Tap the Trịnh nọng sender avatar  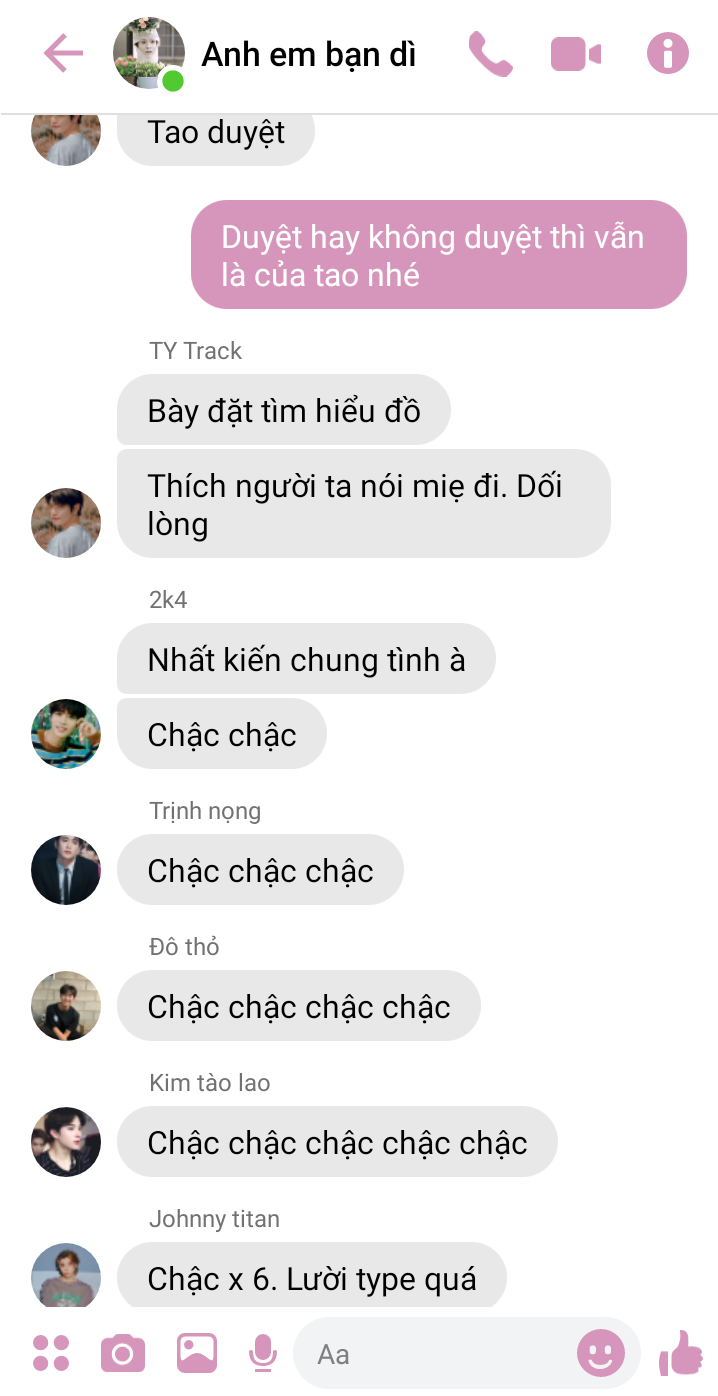[66, 870]
